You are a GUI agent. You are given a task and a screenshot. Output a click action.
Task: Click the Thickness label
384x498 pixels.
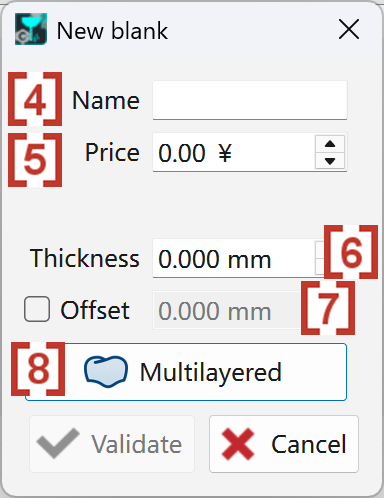click(85, 258)
